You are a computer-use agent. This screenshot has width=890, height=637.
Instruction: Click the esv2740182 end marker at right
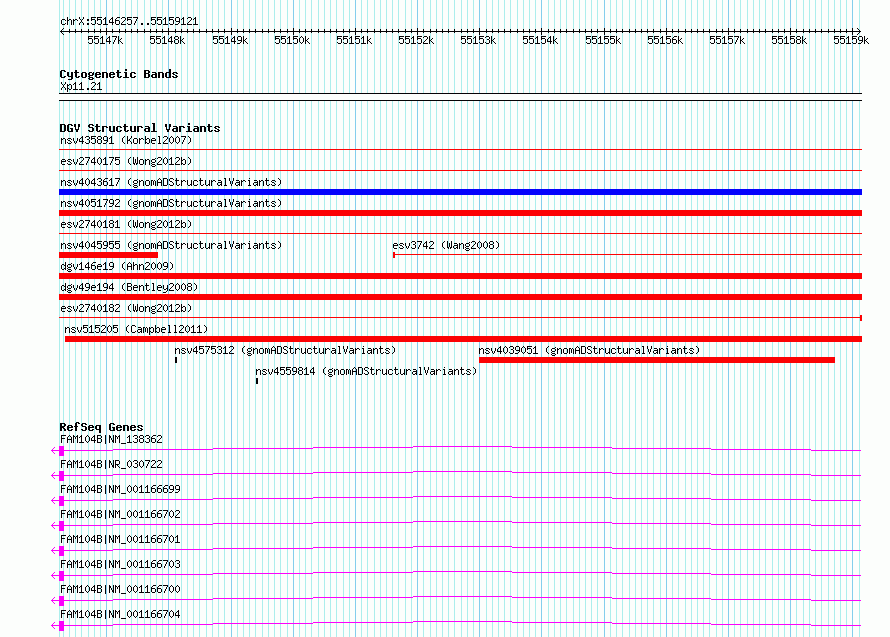pos(861,318)
